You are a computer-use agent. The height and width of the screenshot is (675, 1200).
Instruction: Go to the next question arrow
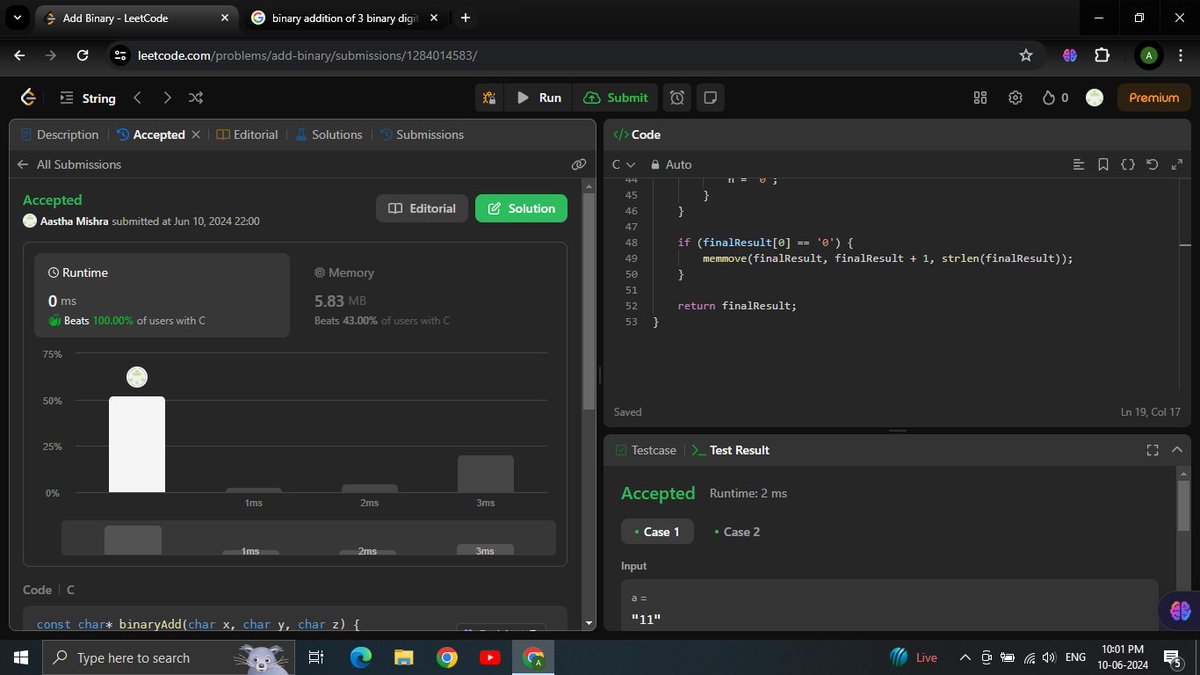tap(167, 98)
